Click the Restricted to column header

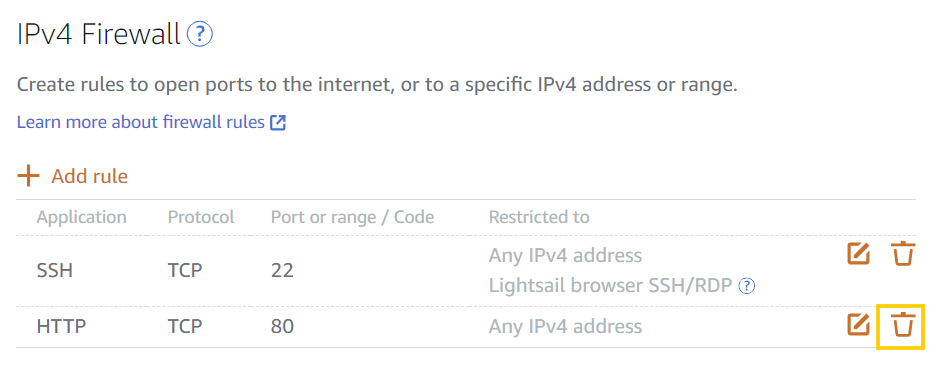[539, 217]
